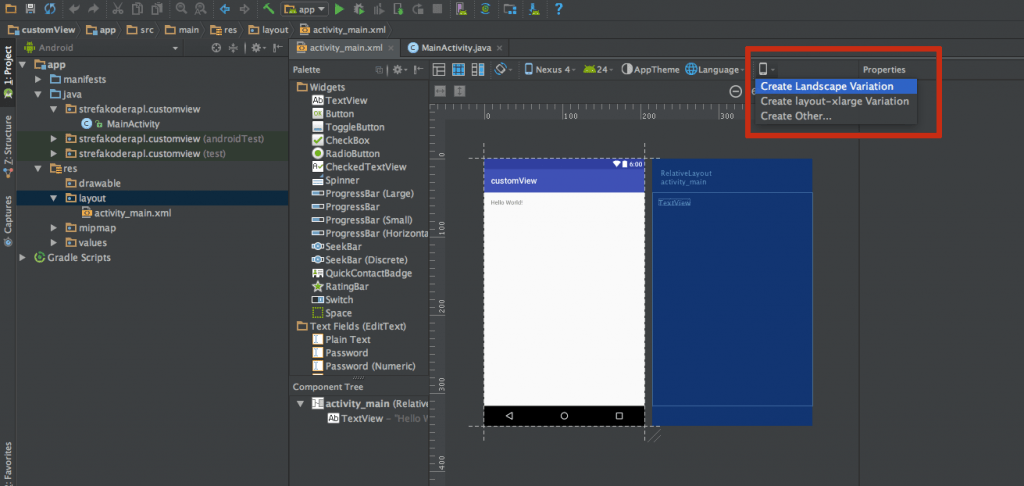
Task: Switch to the MainActivity.java tab
Action: coord(455,48)
